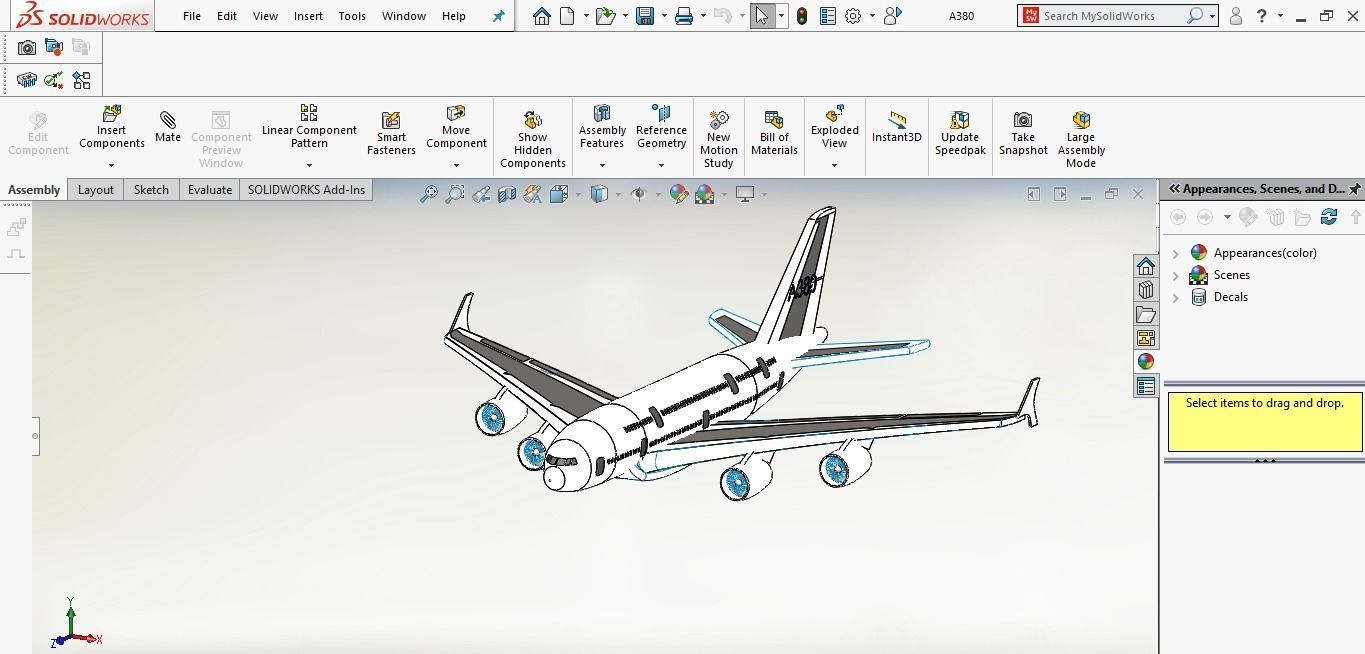The height and width of the screenshot is (654, 1365).
Task: Open Assembly Features tool
Action: pos(602,127)
